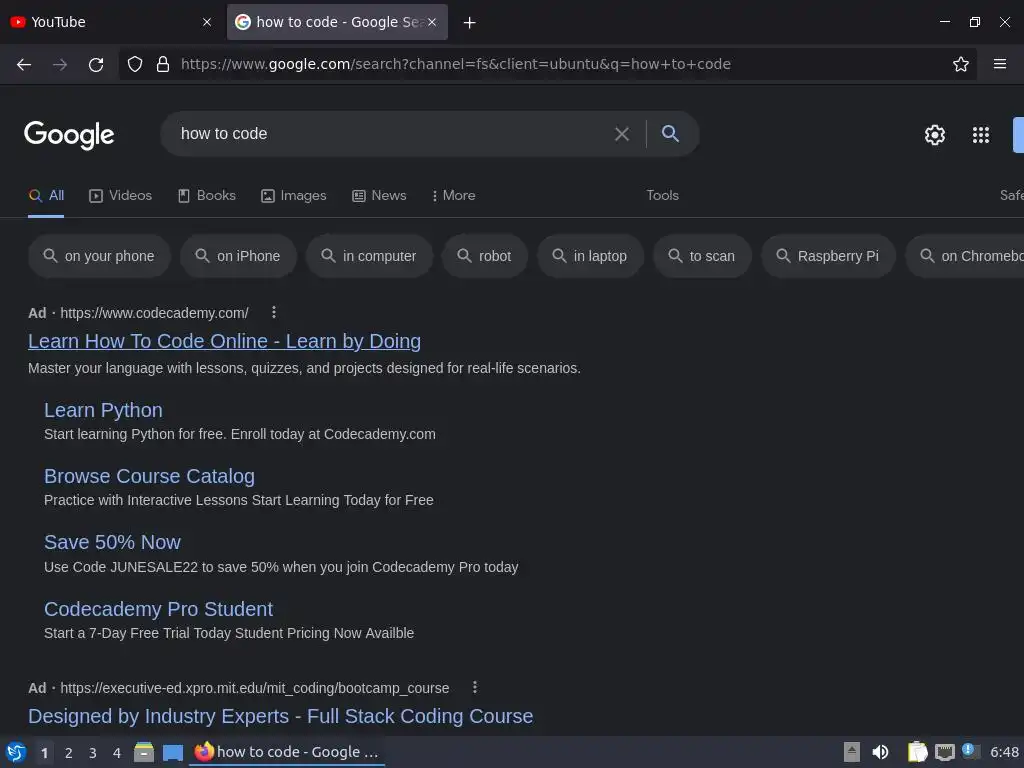
Task: Bookmark this page with the star
Action: 961,64
